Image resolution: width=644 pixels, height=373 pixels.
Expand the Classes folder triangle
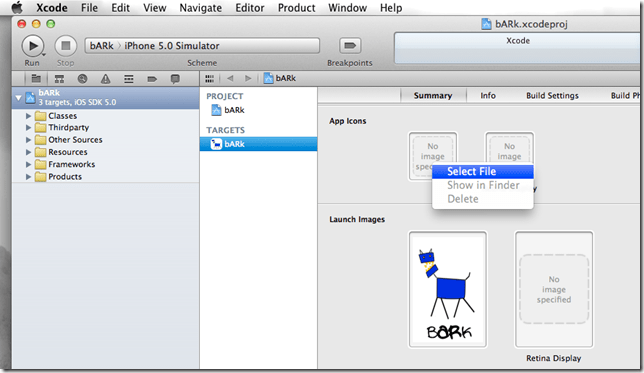[28, 116]
